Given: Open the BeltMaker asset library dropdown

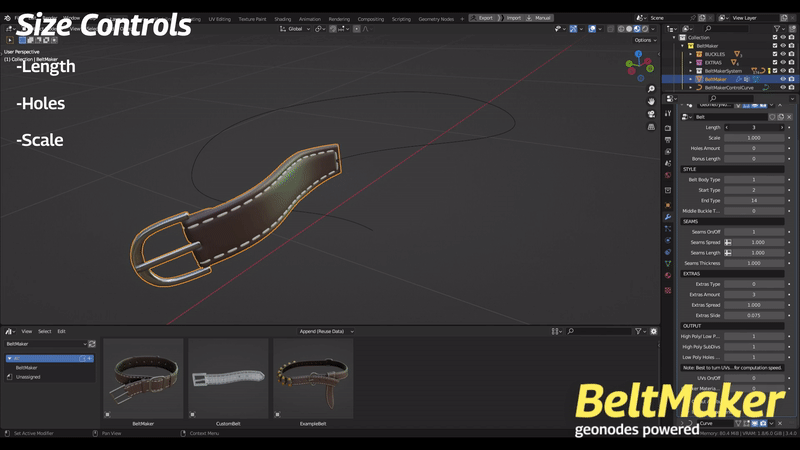Looking at the screenshot, I should coord(46,344).
